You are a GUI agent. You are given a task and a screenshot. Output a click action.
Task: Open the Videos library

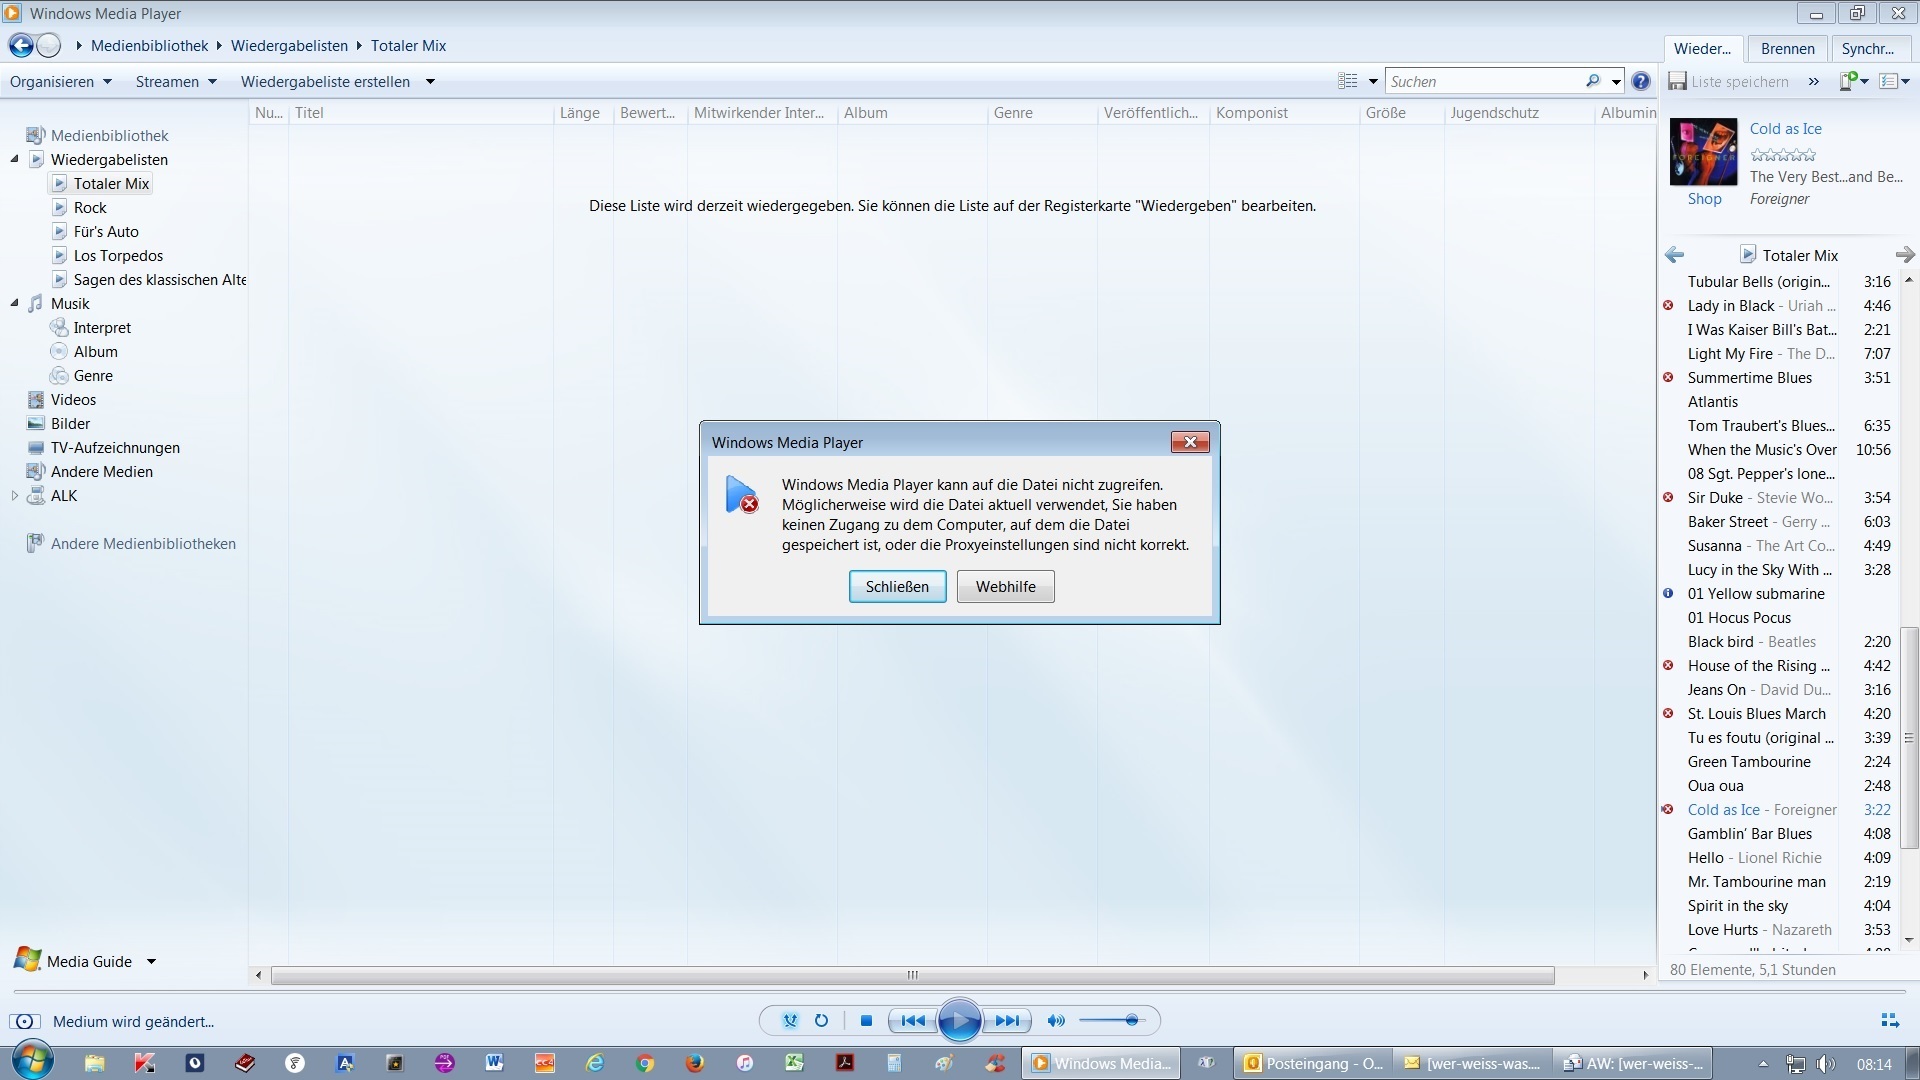click(73, 400)
